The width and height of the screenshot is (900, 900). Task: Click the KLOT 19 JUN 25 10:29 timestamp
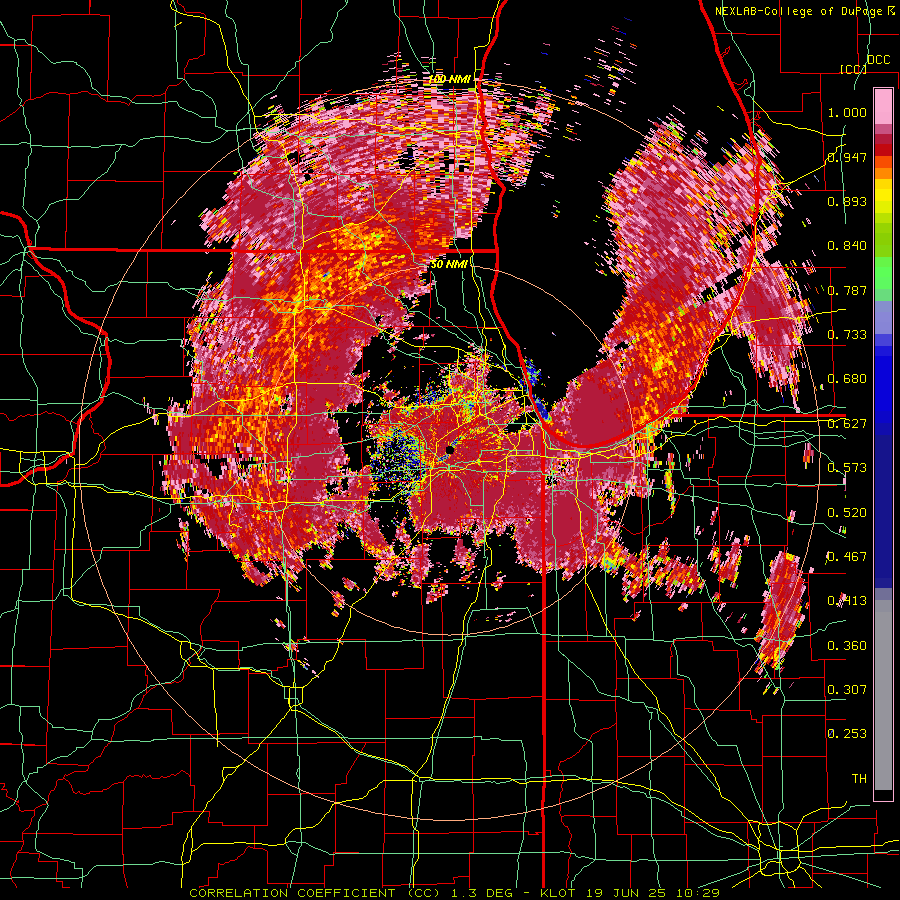pyautogui.click(x=630, y=893)
